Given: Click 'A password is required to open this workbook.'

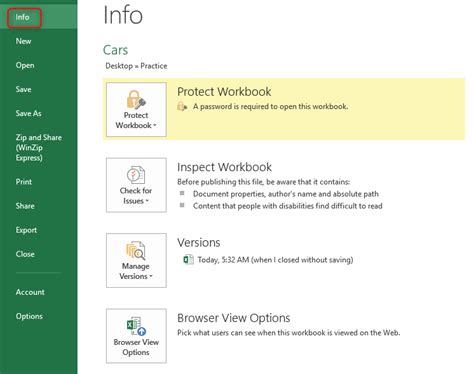Looking at the screenshot, I should point(270,107).
